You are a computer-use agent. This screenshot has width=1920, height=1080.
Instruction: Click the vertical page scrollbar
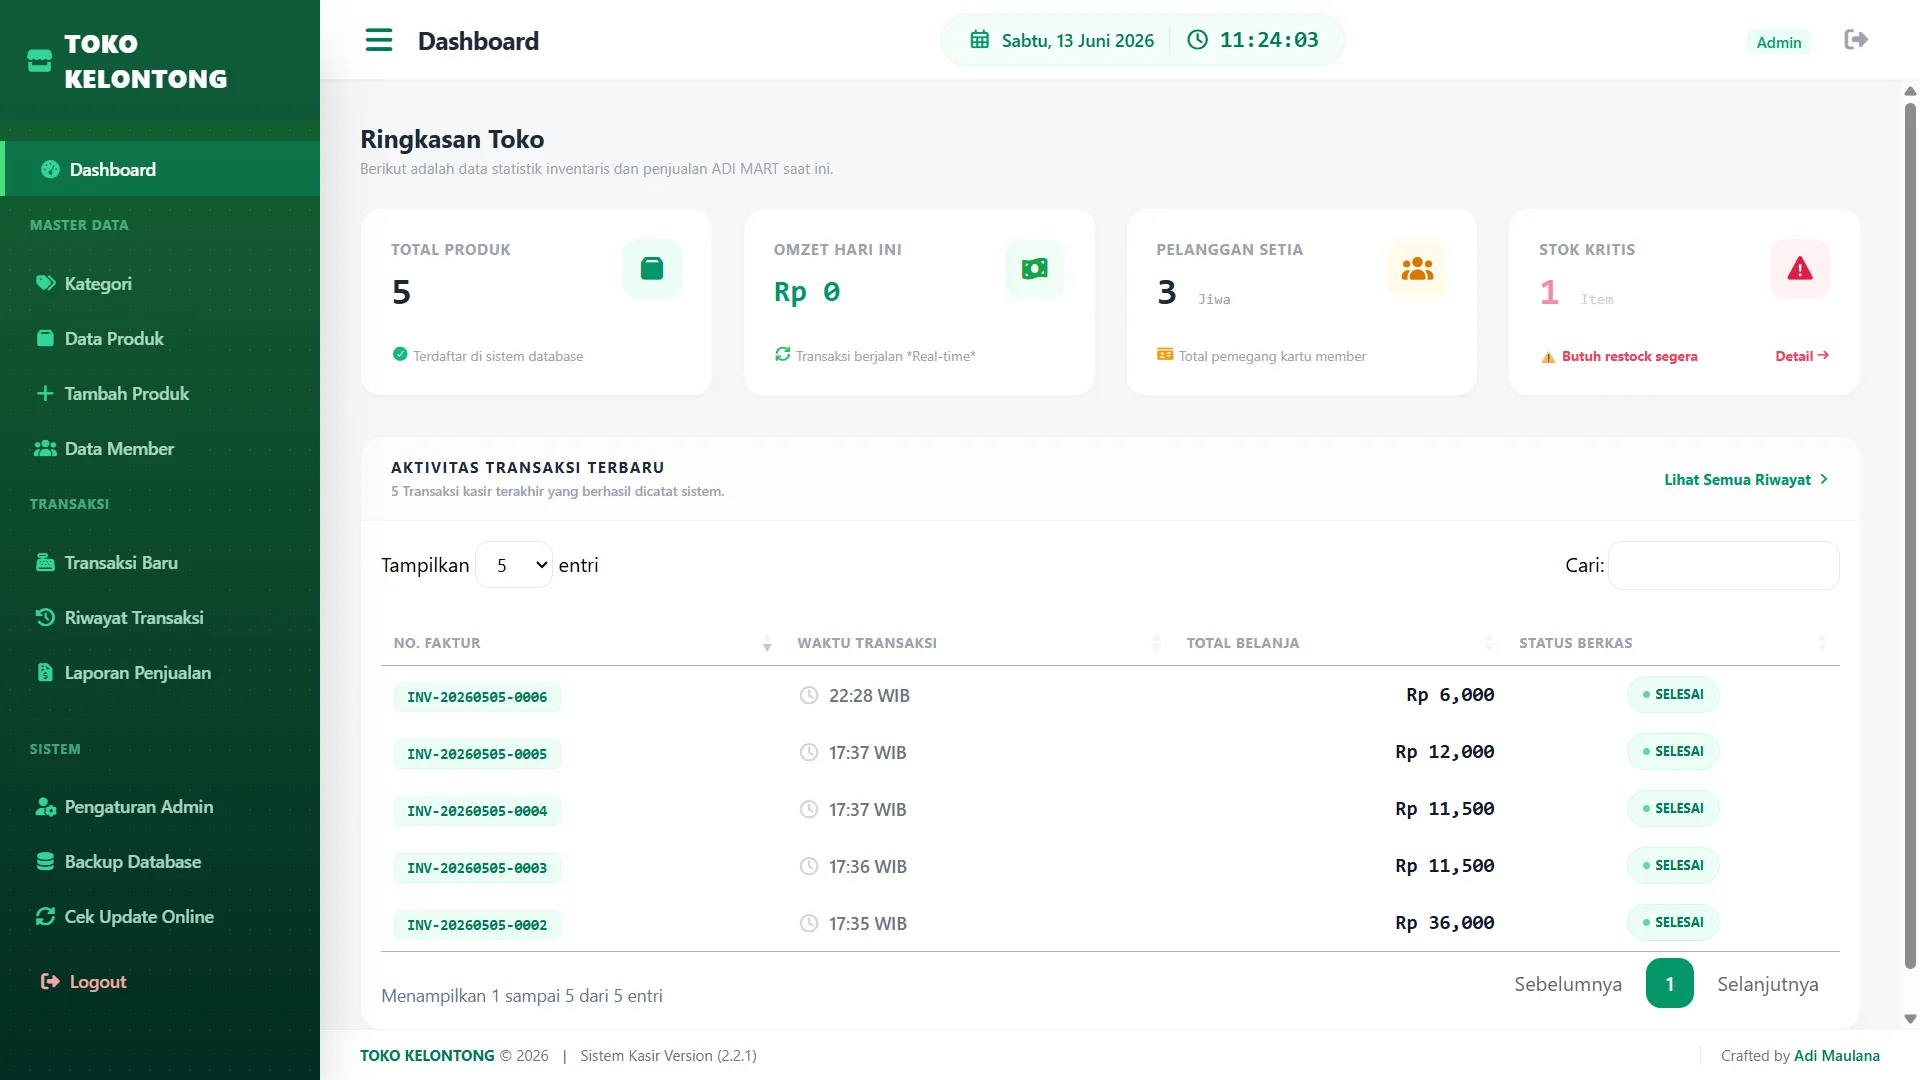pos(1910,535)
